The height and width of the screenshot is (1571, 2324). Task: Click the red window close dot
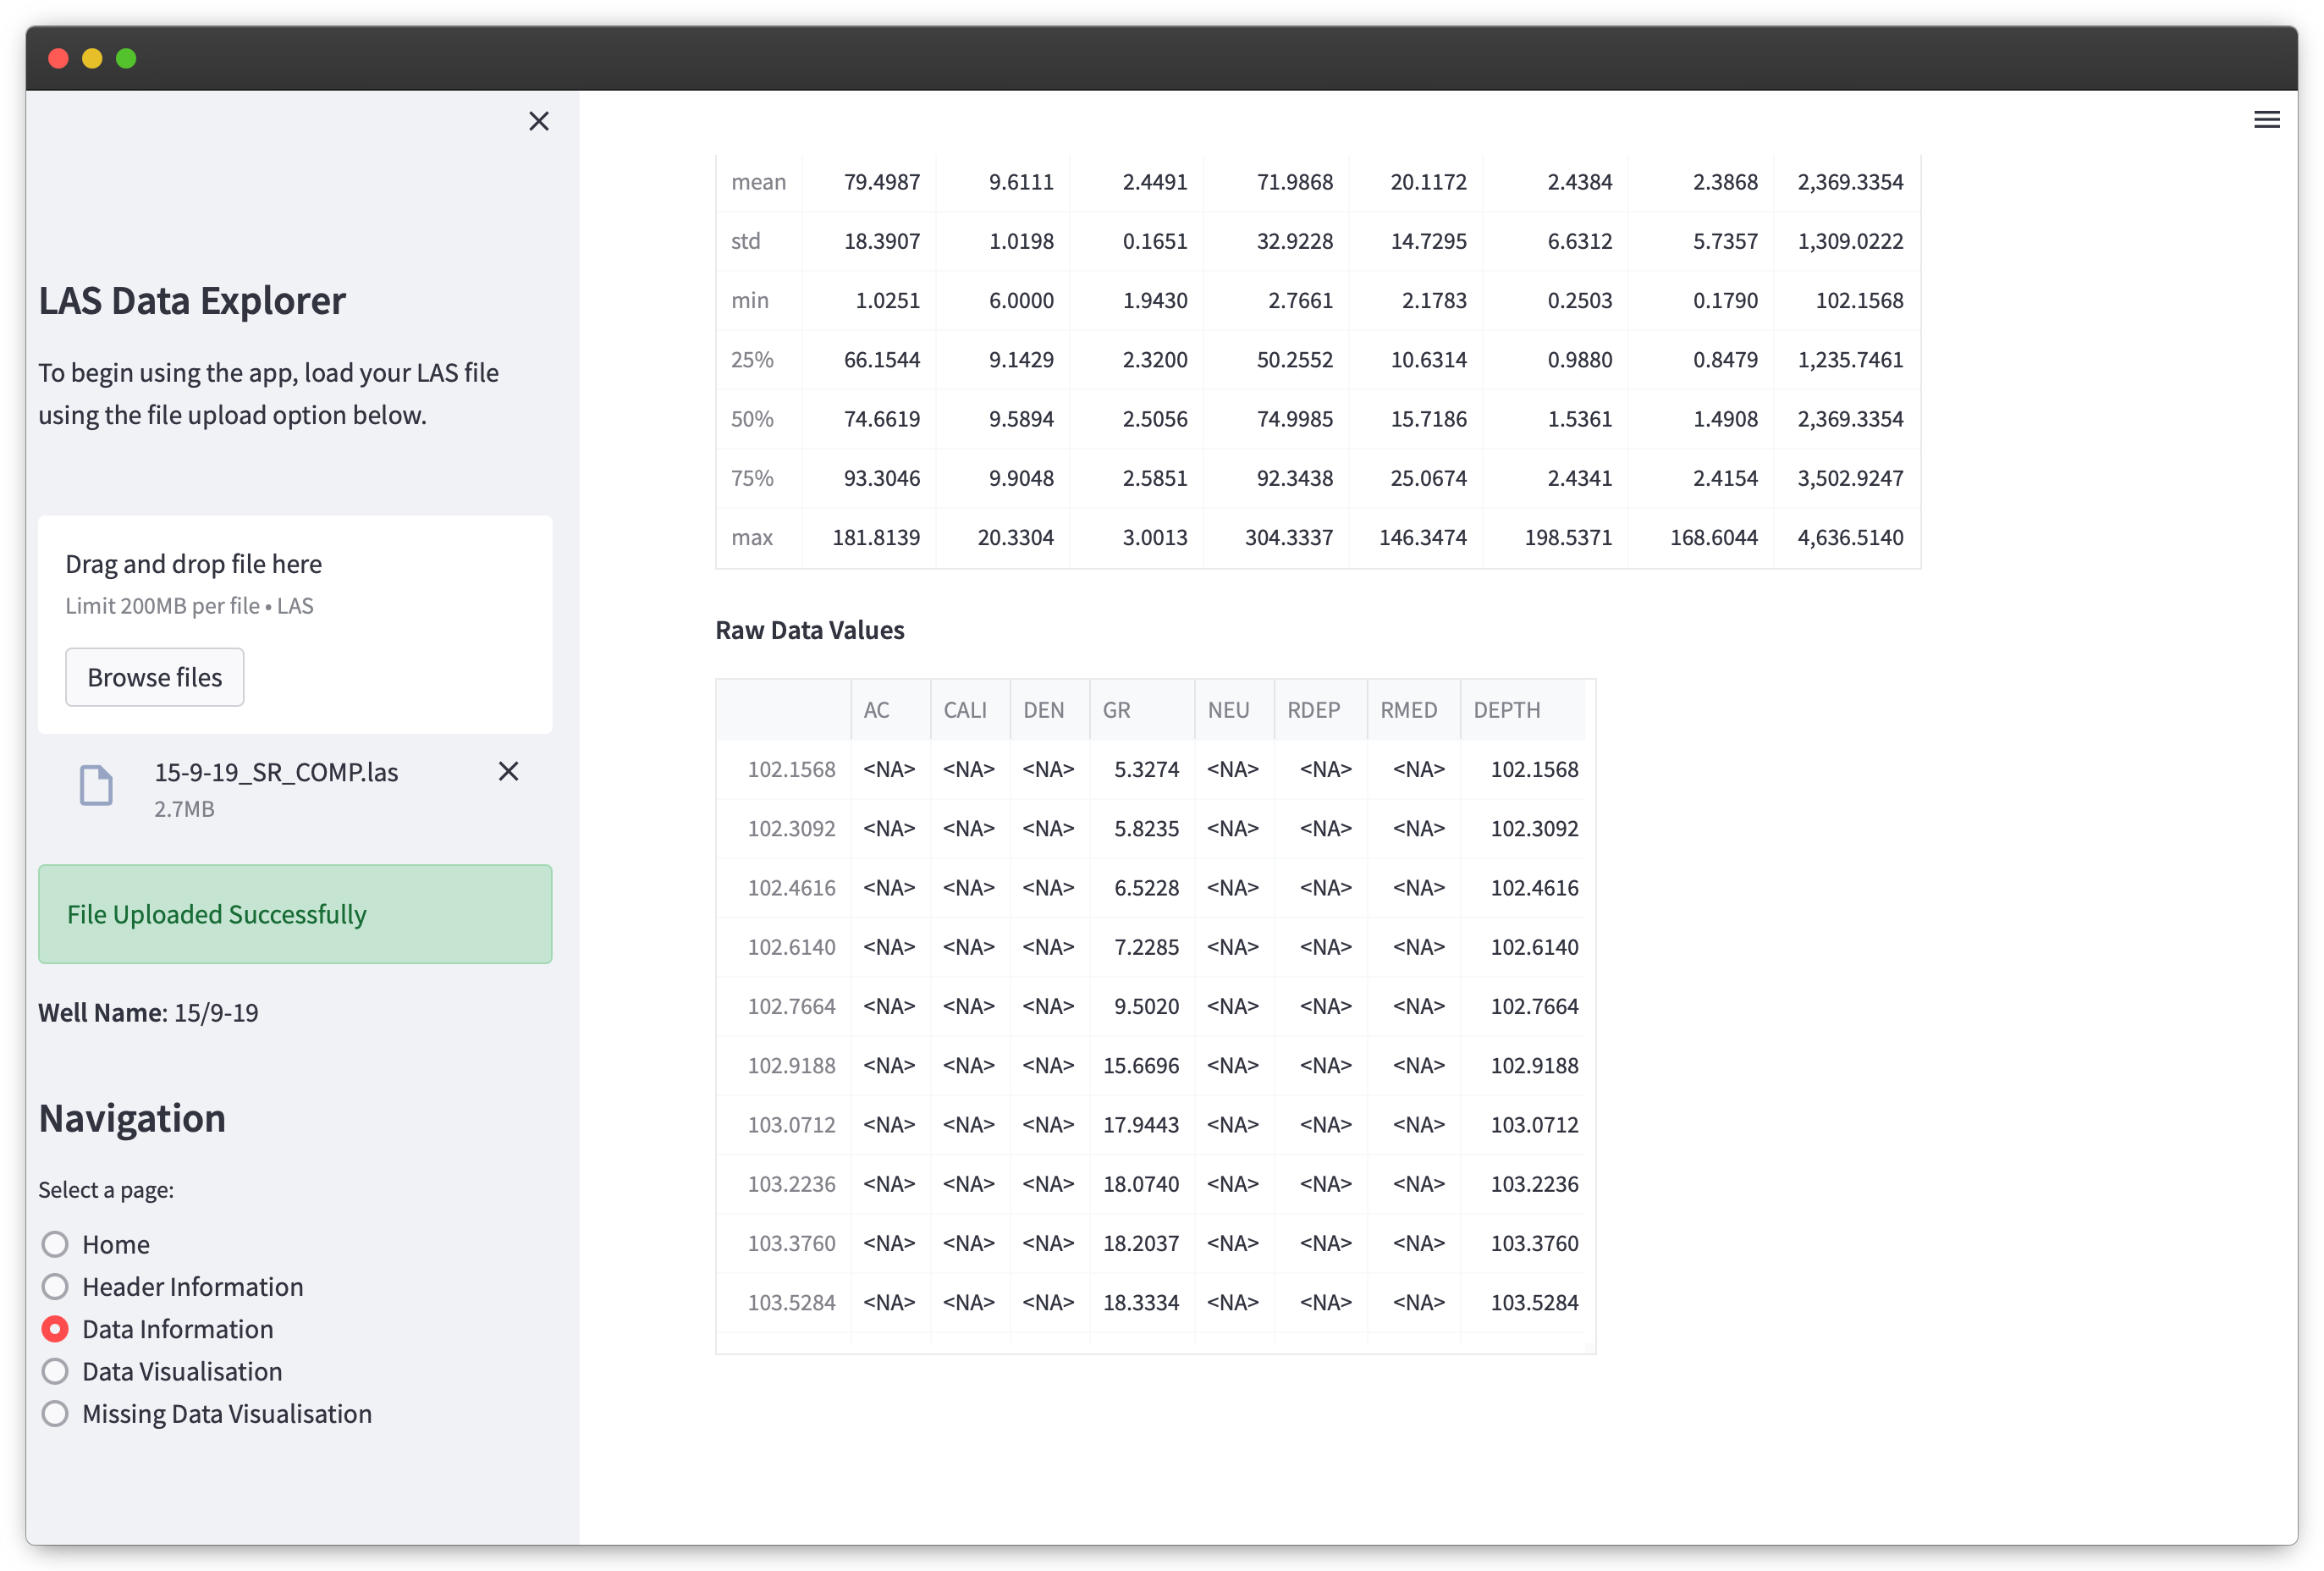58,59
